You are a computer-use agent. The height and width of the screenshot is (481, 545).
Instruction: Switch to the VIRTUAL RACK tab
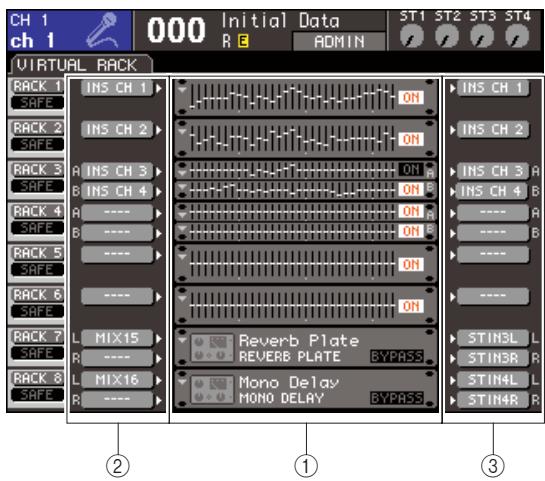point(80,65)
